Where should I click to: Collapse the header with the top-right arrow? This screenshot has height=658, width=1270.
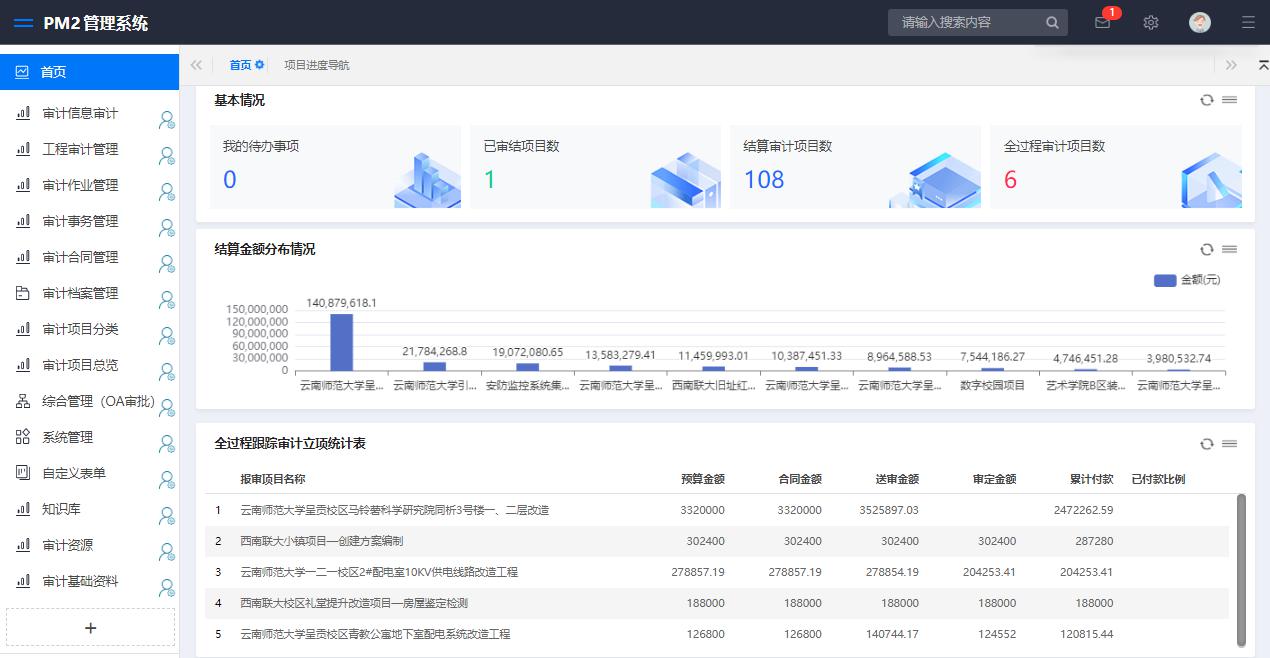[x=1263, y=65]
